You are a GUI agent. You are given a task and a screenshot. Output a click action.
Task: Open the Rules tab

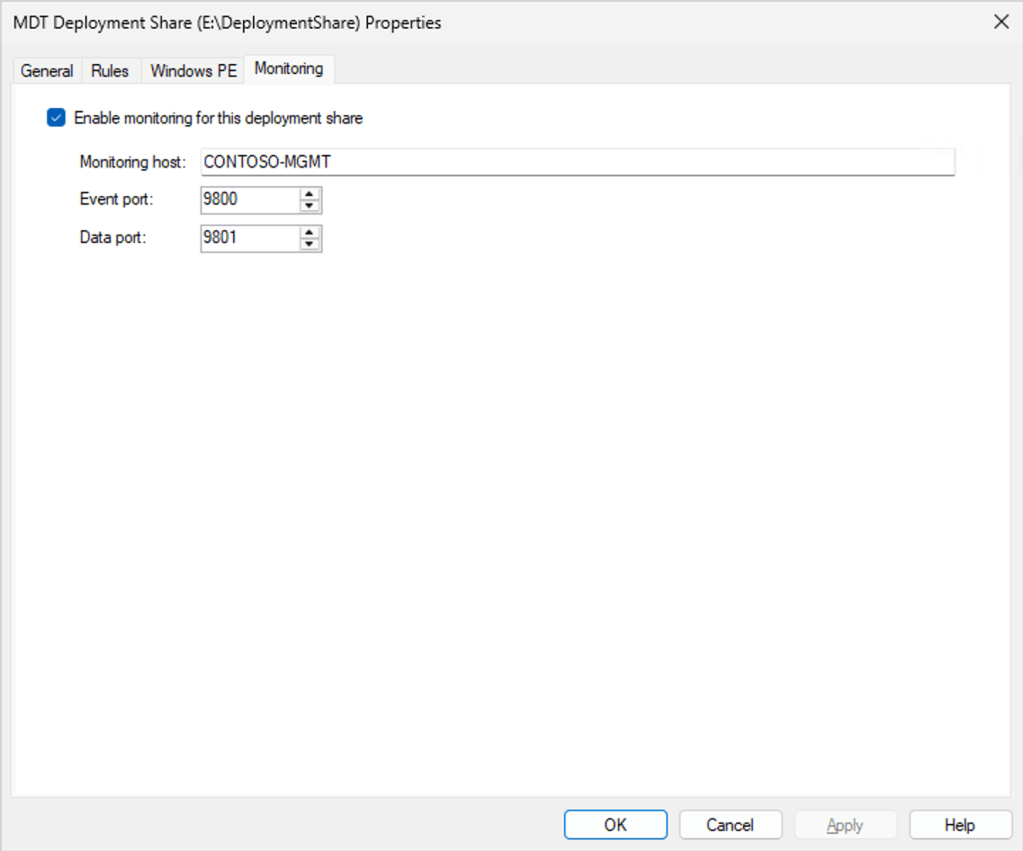(110, 70)
